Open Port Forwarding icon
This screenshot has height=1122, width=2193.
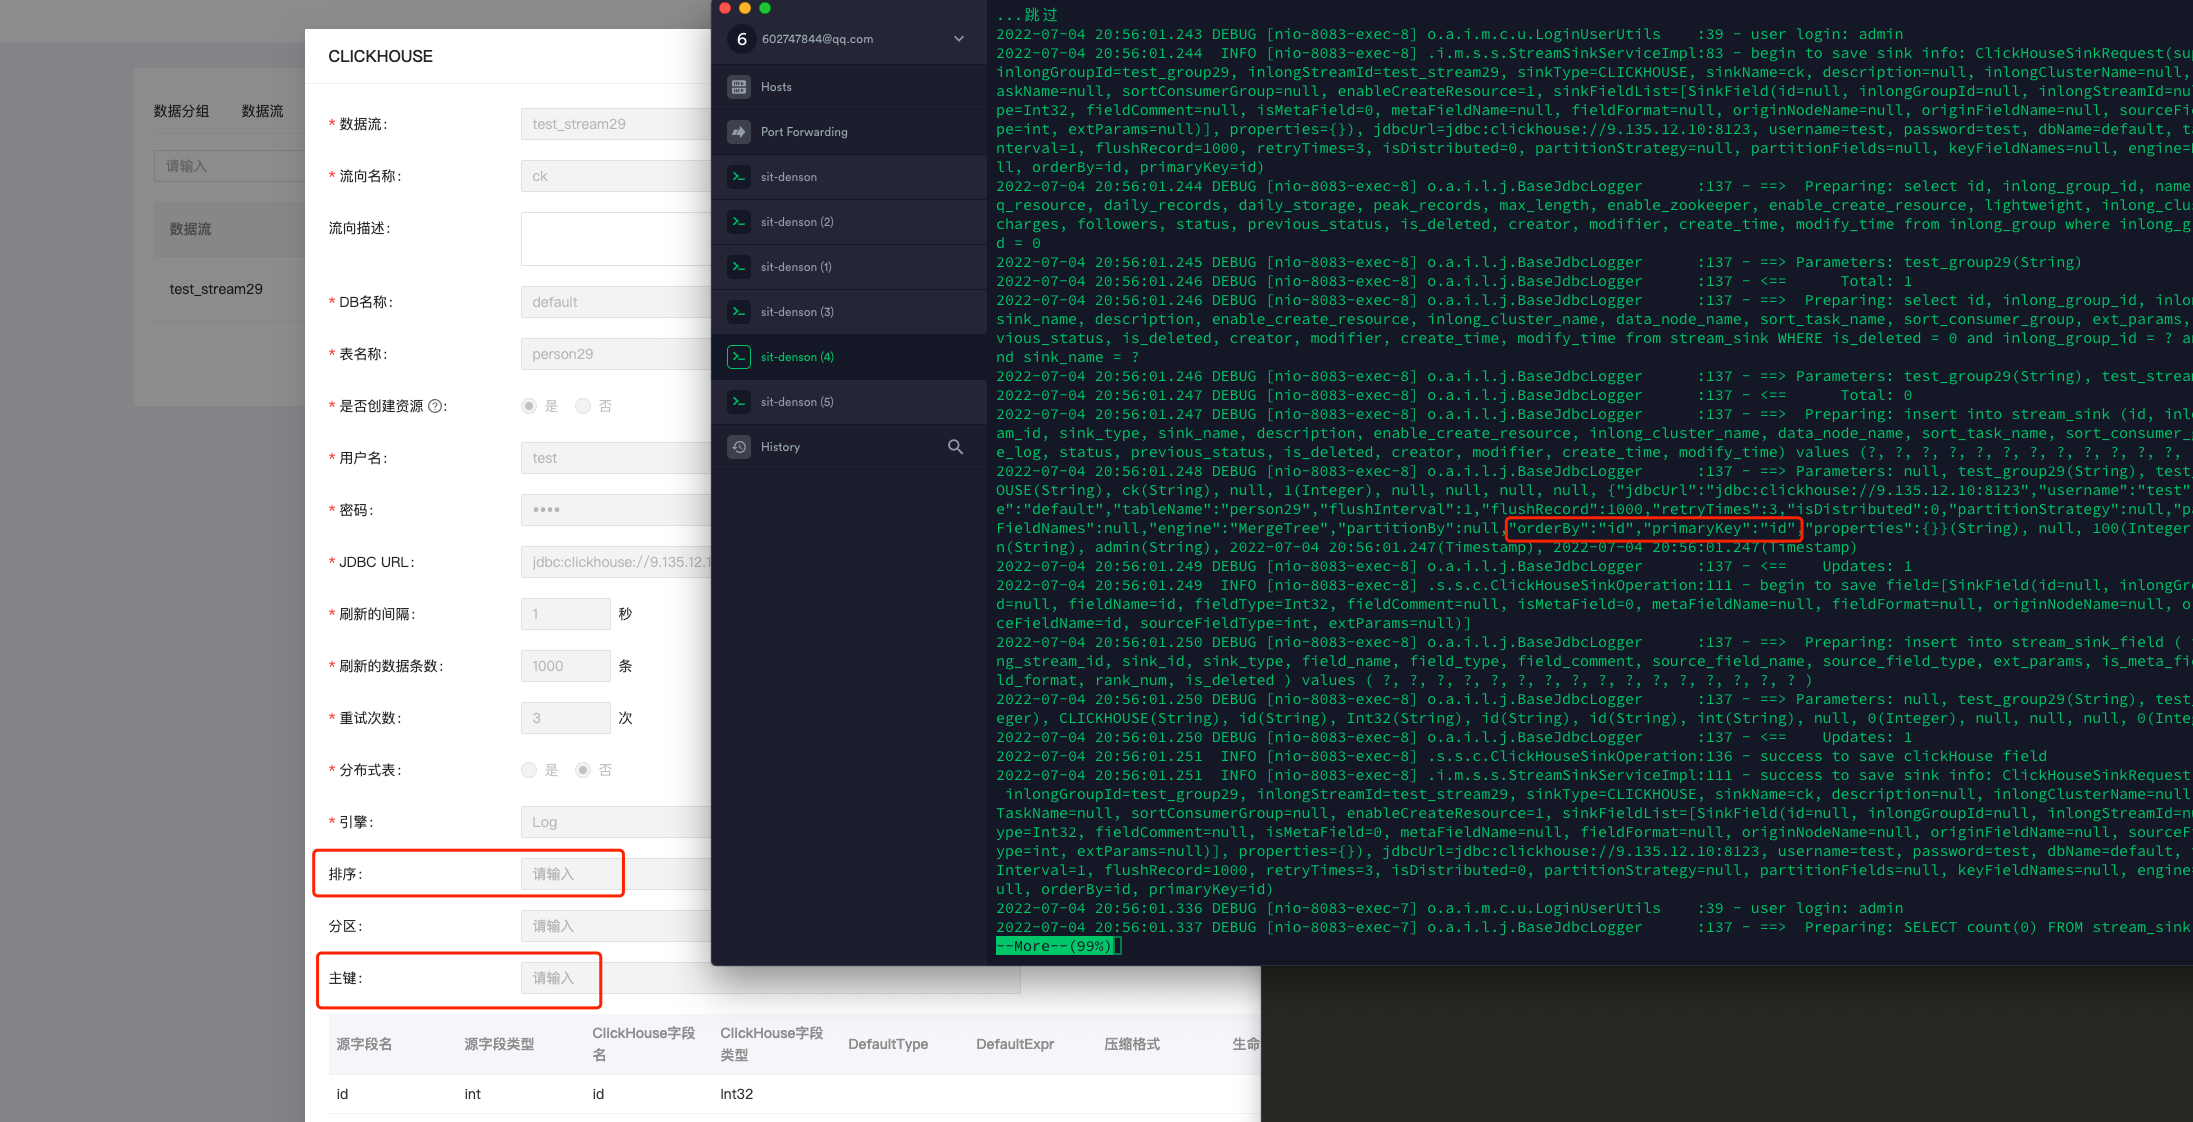click(738, 132)
